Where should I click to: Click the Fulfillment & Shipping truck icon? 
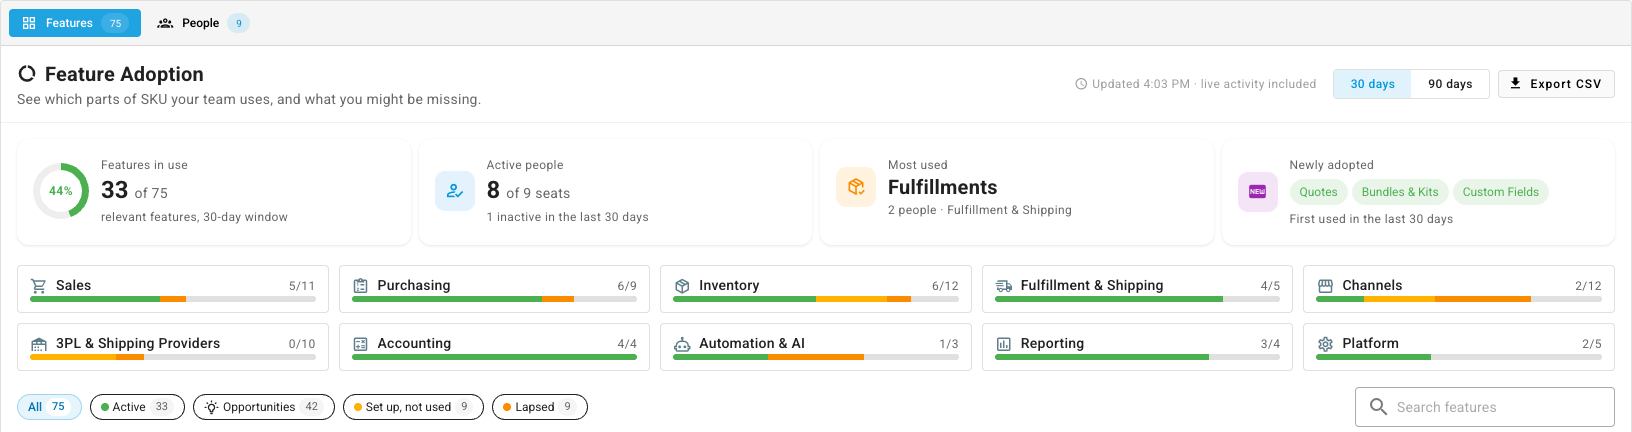point(1004,286)
